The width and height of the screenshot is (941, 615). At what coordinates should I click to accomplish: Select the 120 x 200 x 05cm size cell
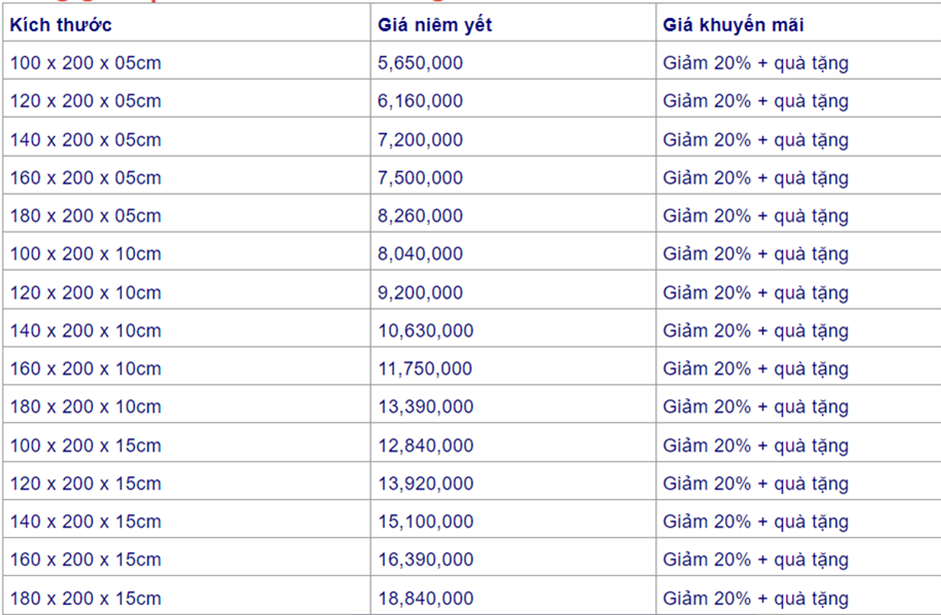[85, 101]
